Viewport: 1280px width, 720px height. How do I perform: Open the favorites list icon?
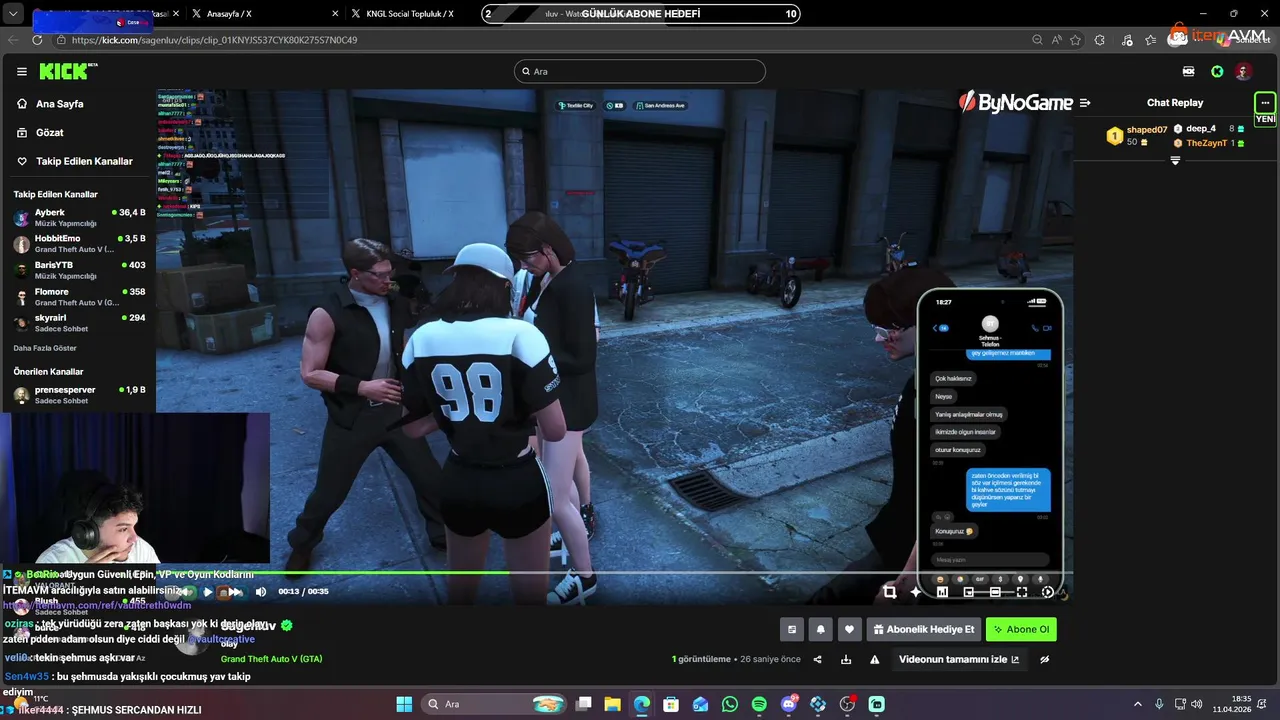tap(1150, 40)
